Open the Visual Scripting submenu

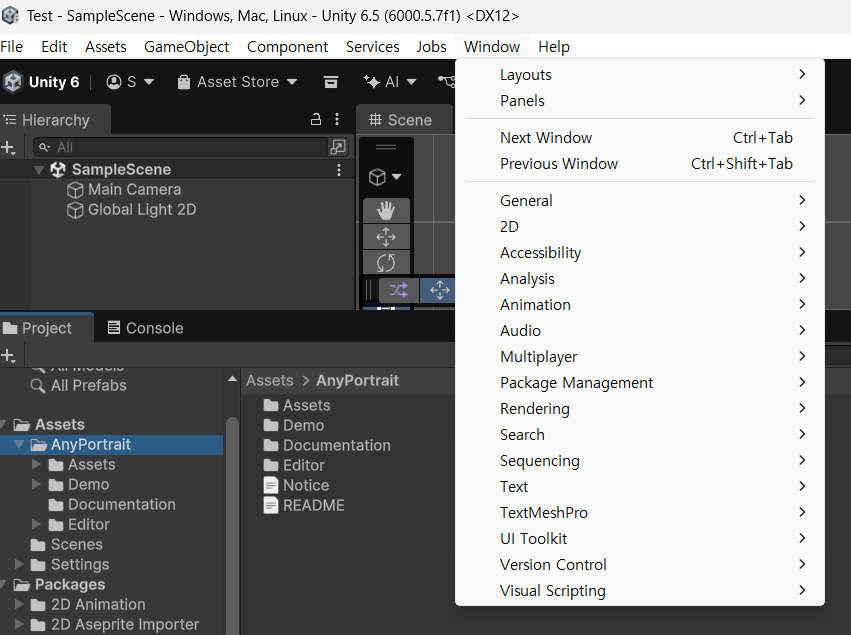pos(640,591)
